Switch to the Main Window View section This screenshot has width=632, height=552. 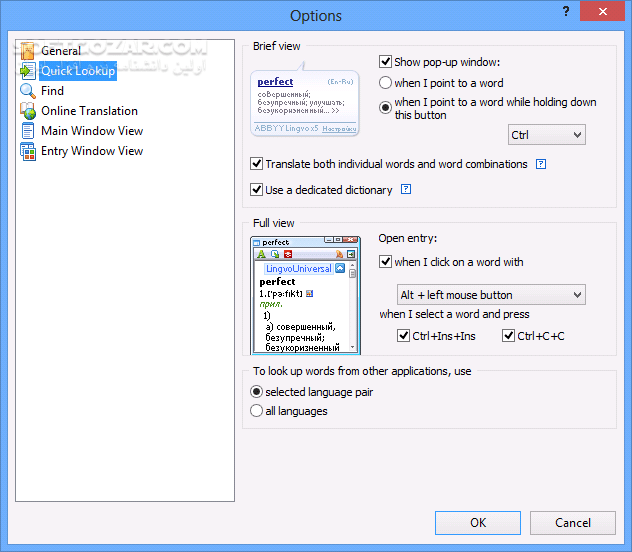91,131
